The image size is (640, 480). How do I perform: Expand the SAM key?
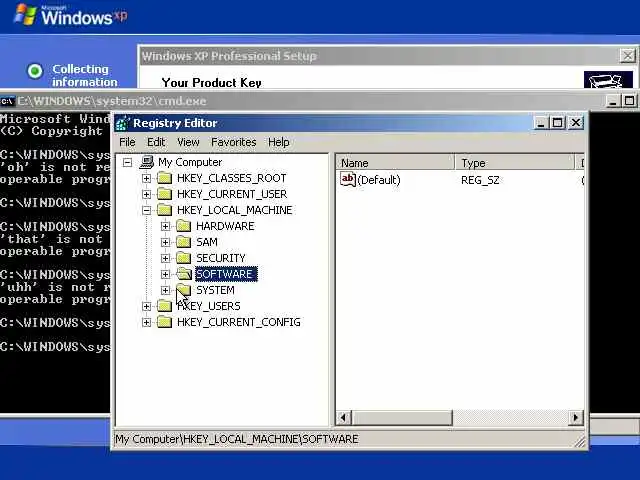coord(165,242)
